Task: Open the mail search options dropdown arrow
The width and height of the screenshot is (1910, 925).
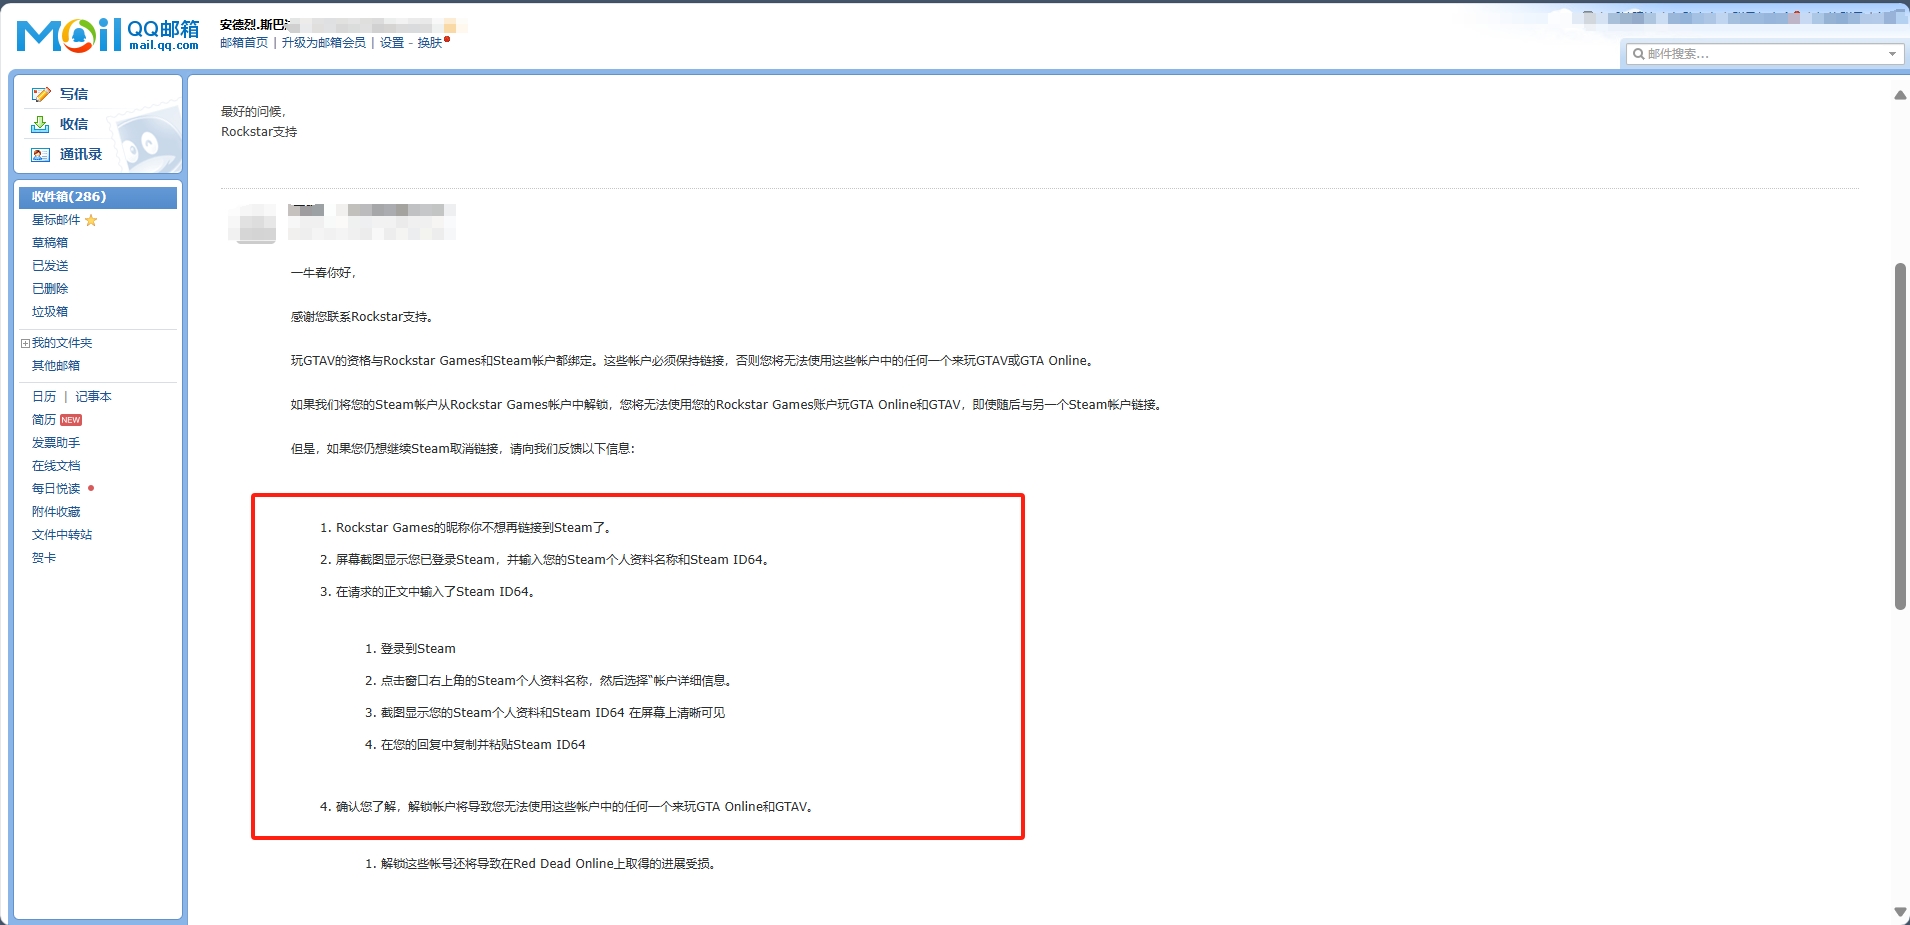Action: [1892, 54]
